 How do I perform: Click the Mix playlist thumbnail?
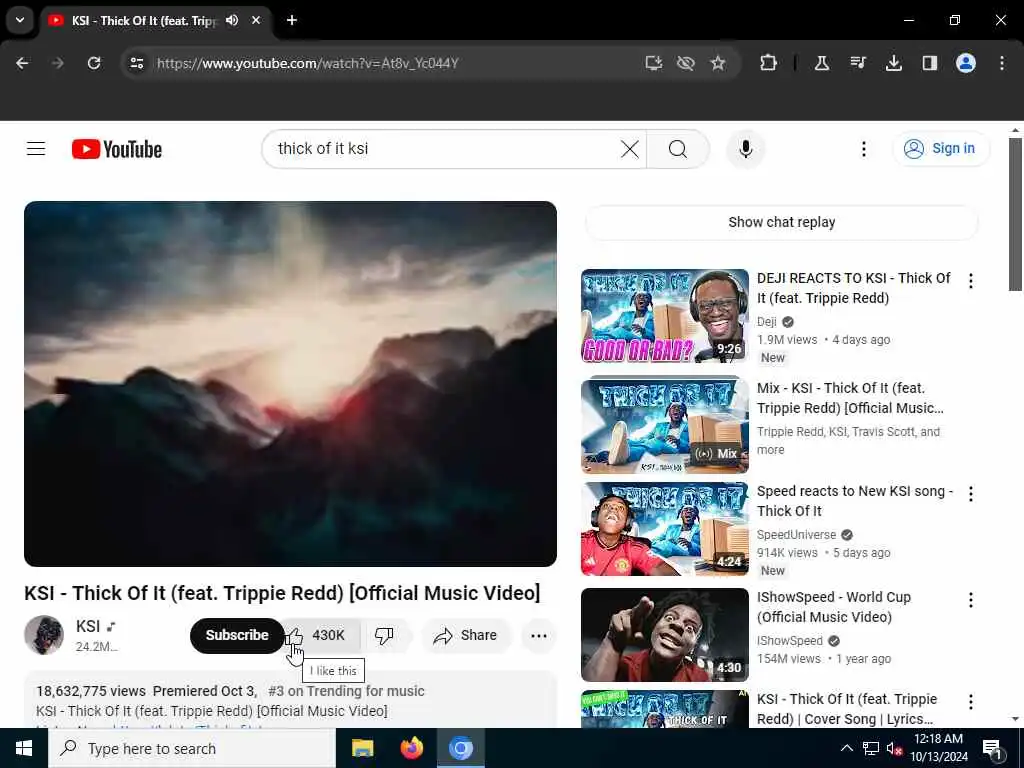665,424
